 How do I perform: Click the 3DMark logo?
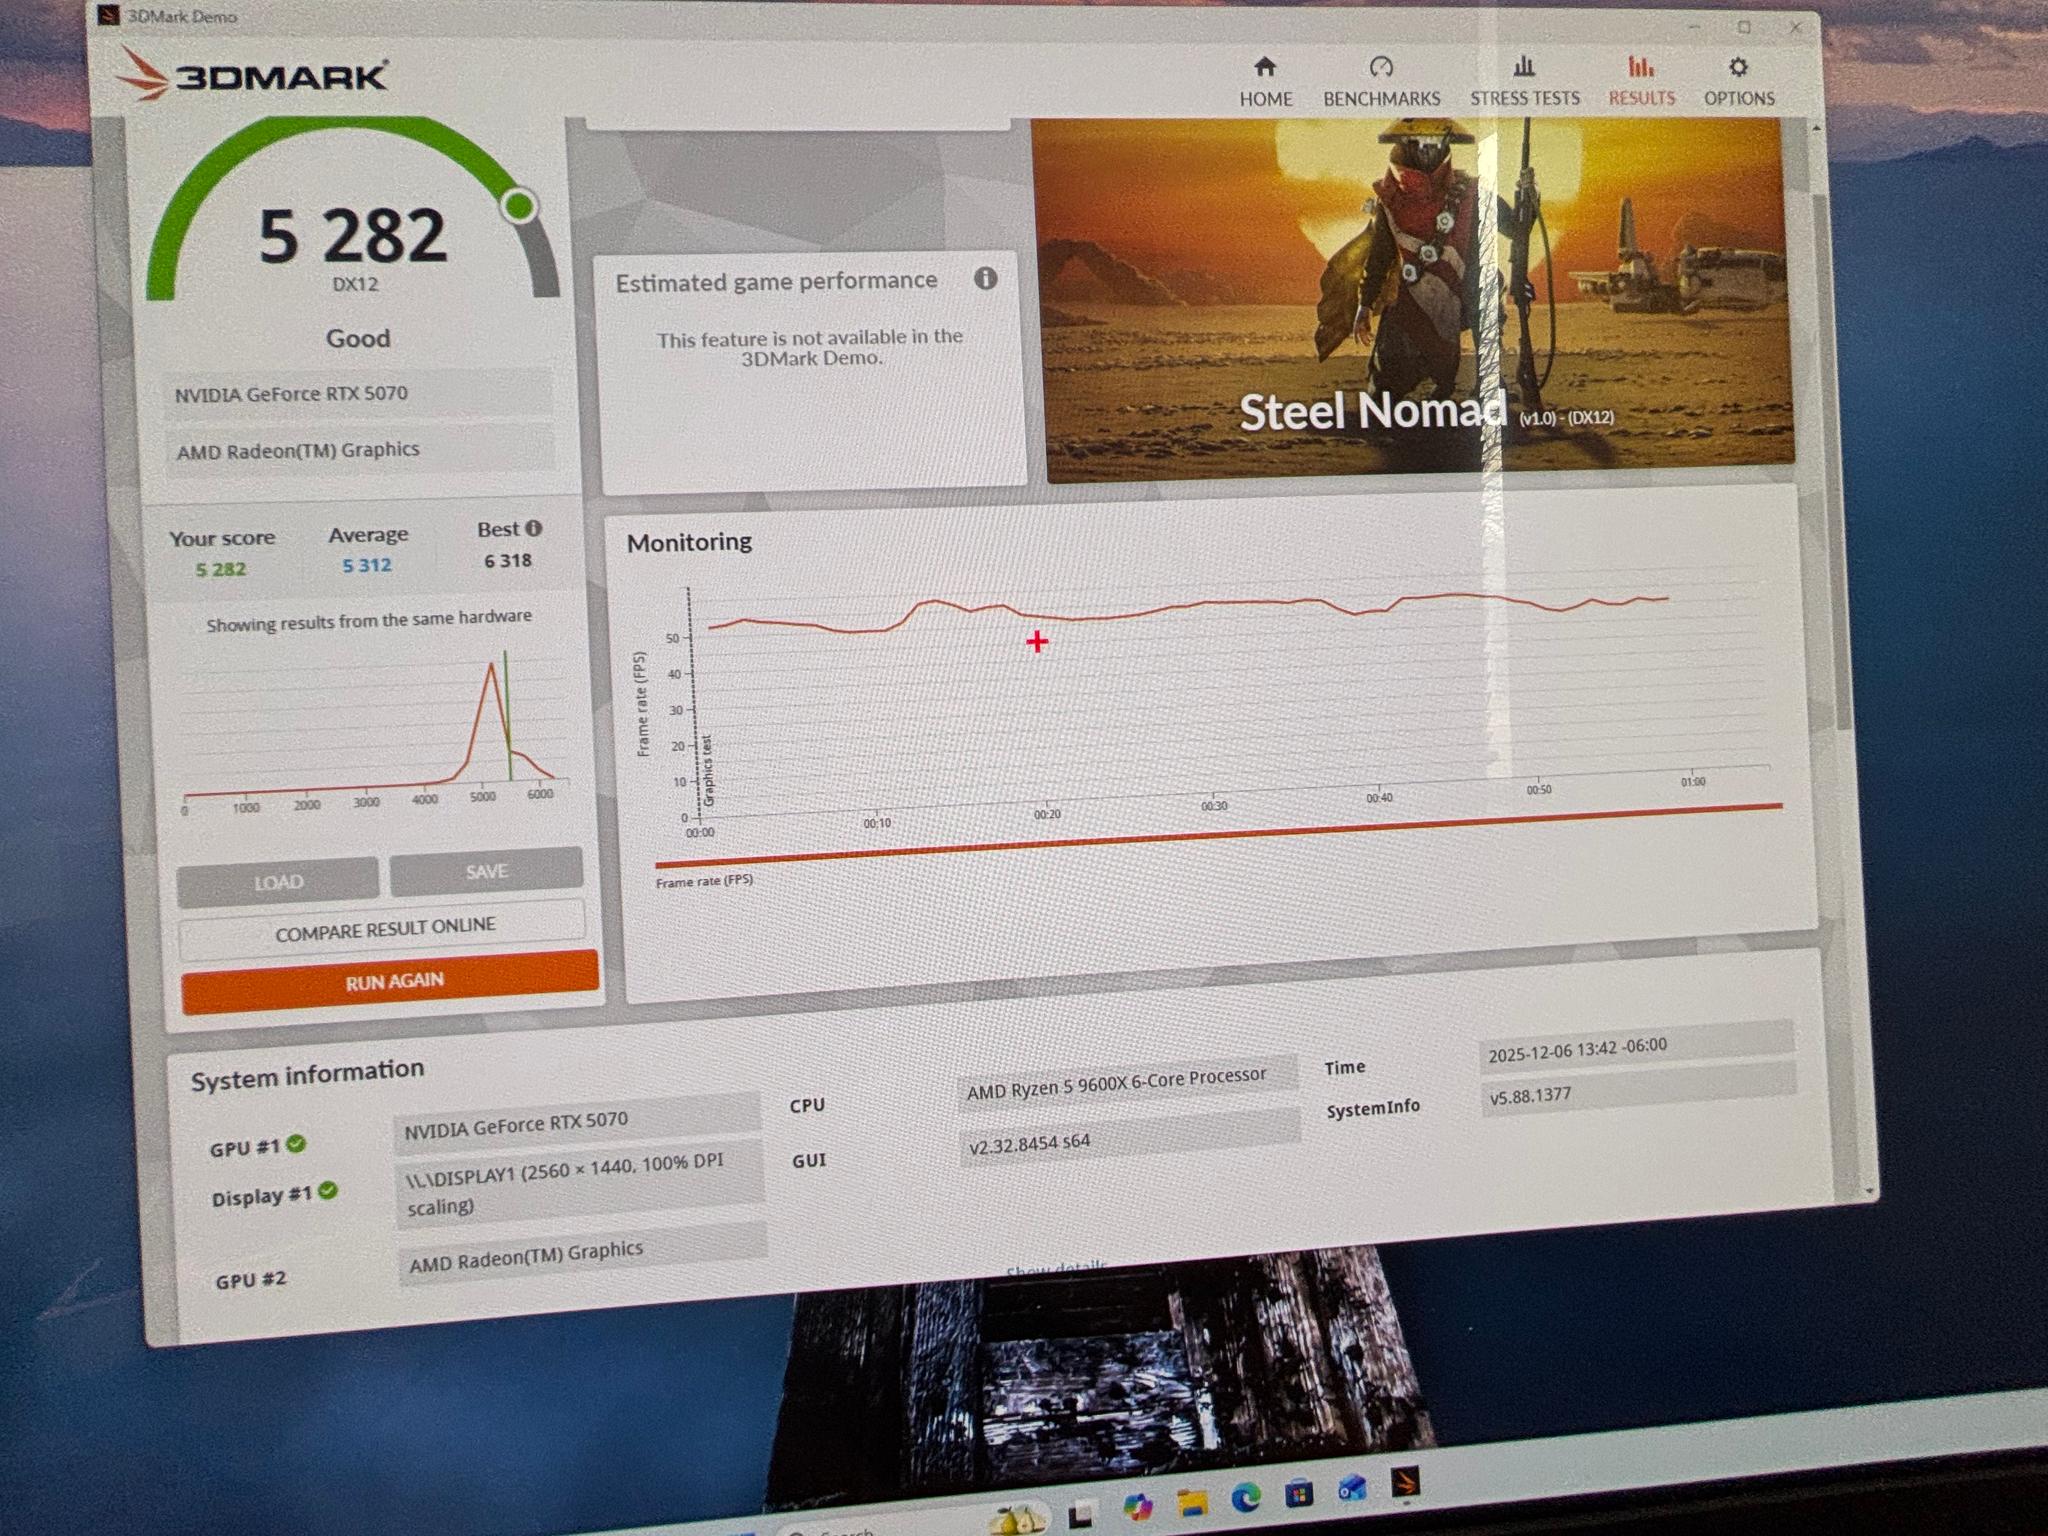252,74
